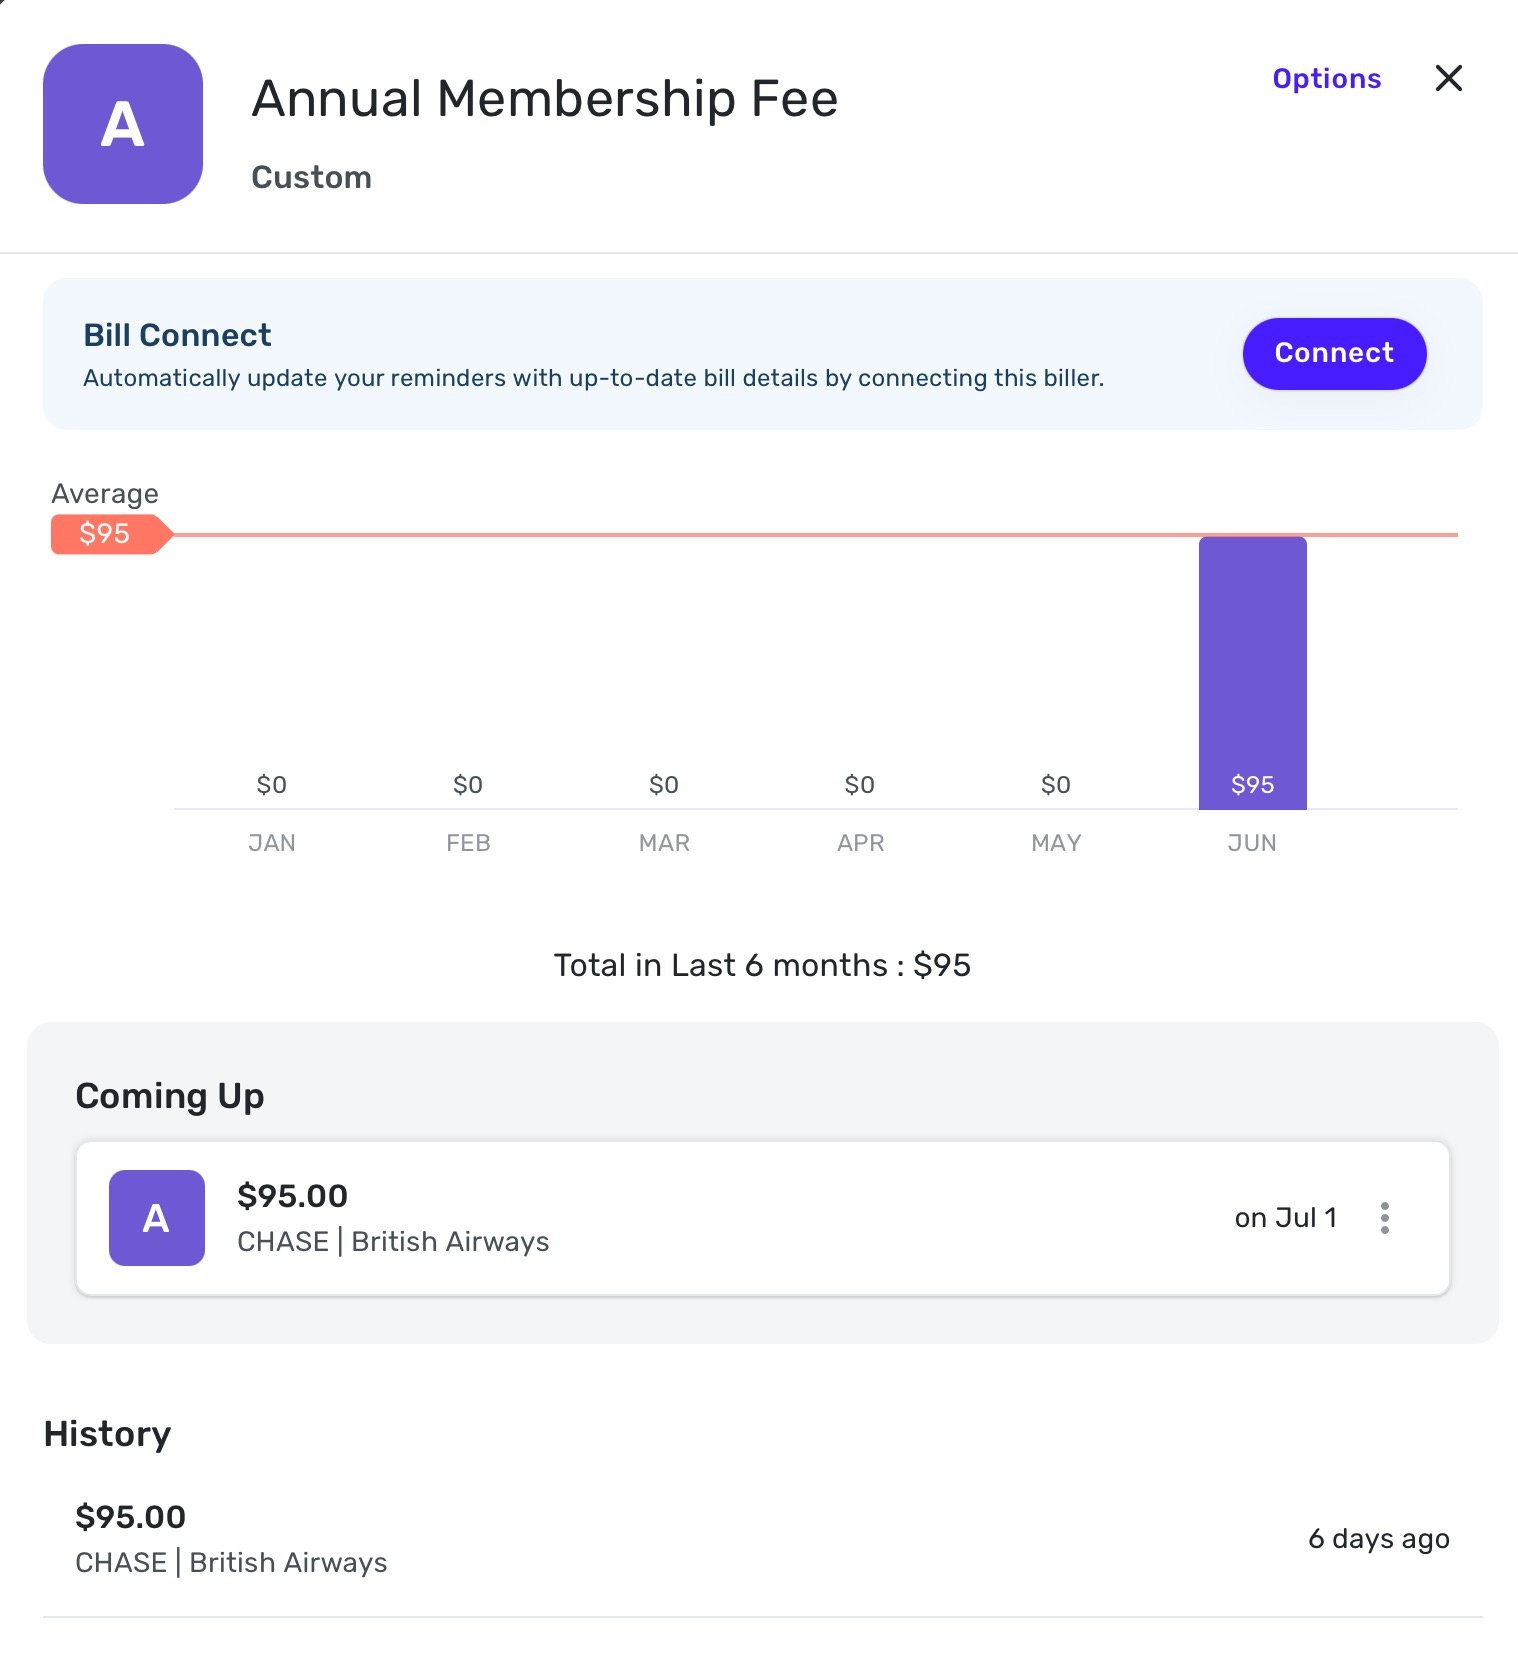The height and width of the screenshot is (1656, 1518).
Task: Click the Bill Connect heading
Action: click(177, 335)
